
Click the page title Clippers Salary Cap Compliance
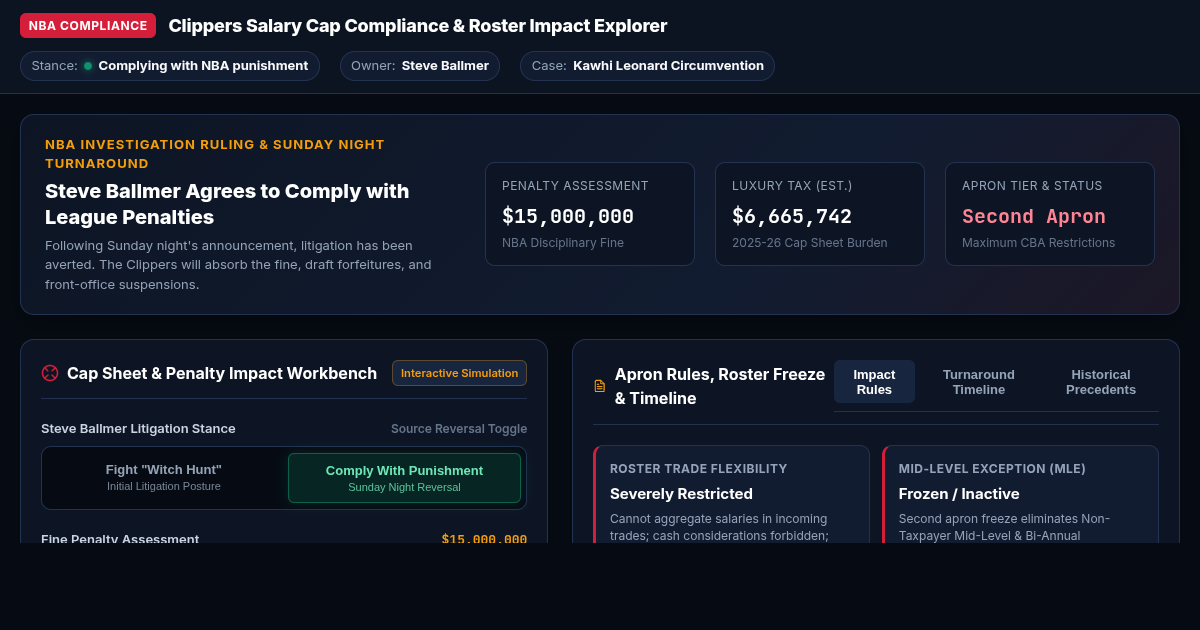click(418, 26)
